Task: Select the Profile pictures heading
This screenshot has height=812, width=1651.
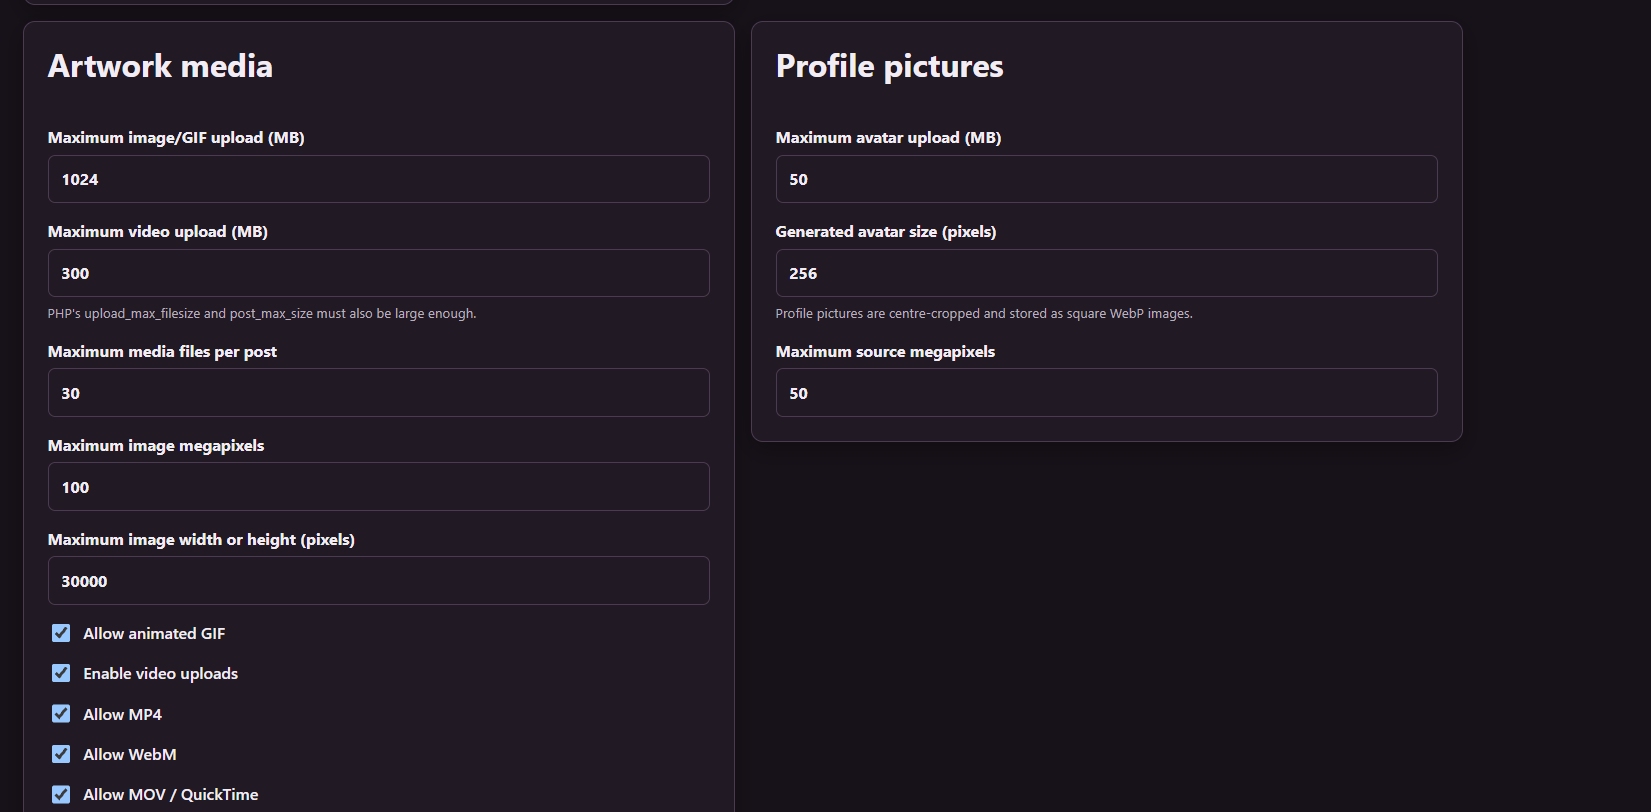Action: coord(889,66)
